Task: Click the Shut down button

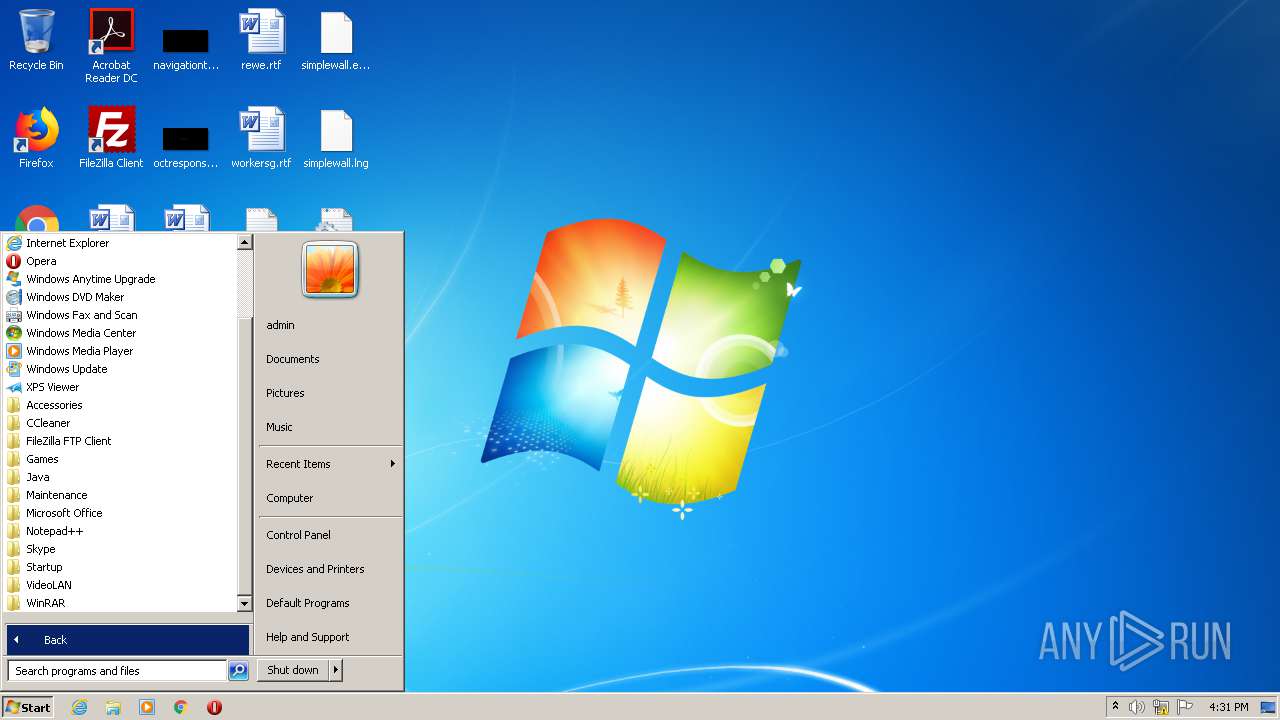Action: [x=293, y=670]
